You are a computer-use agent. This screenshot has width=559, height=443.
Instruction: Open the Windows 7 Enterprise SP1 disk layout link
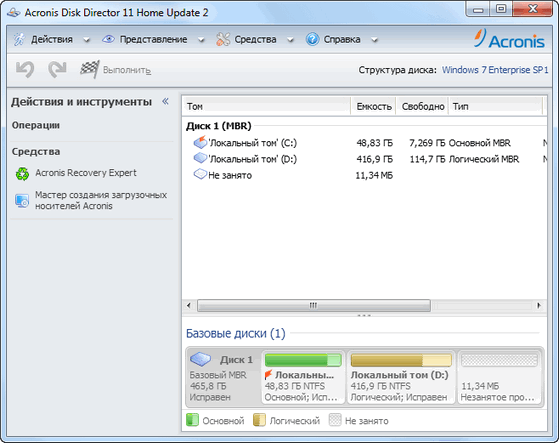[x=495, y=70]
